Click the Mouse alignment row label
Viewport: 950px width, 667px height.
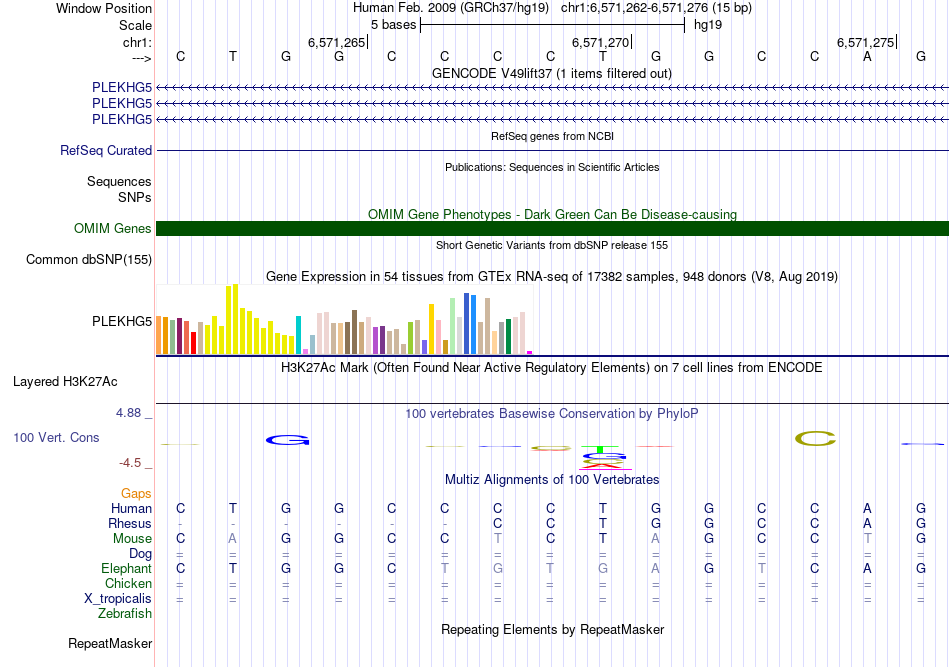click(x=133, y=539)
